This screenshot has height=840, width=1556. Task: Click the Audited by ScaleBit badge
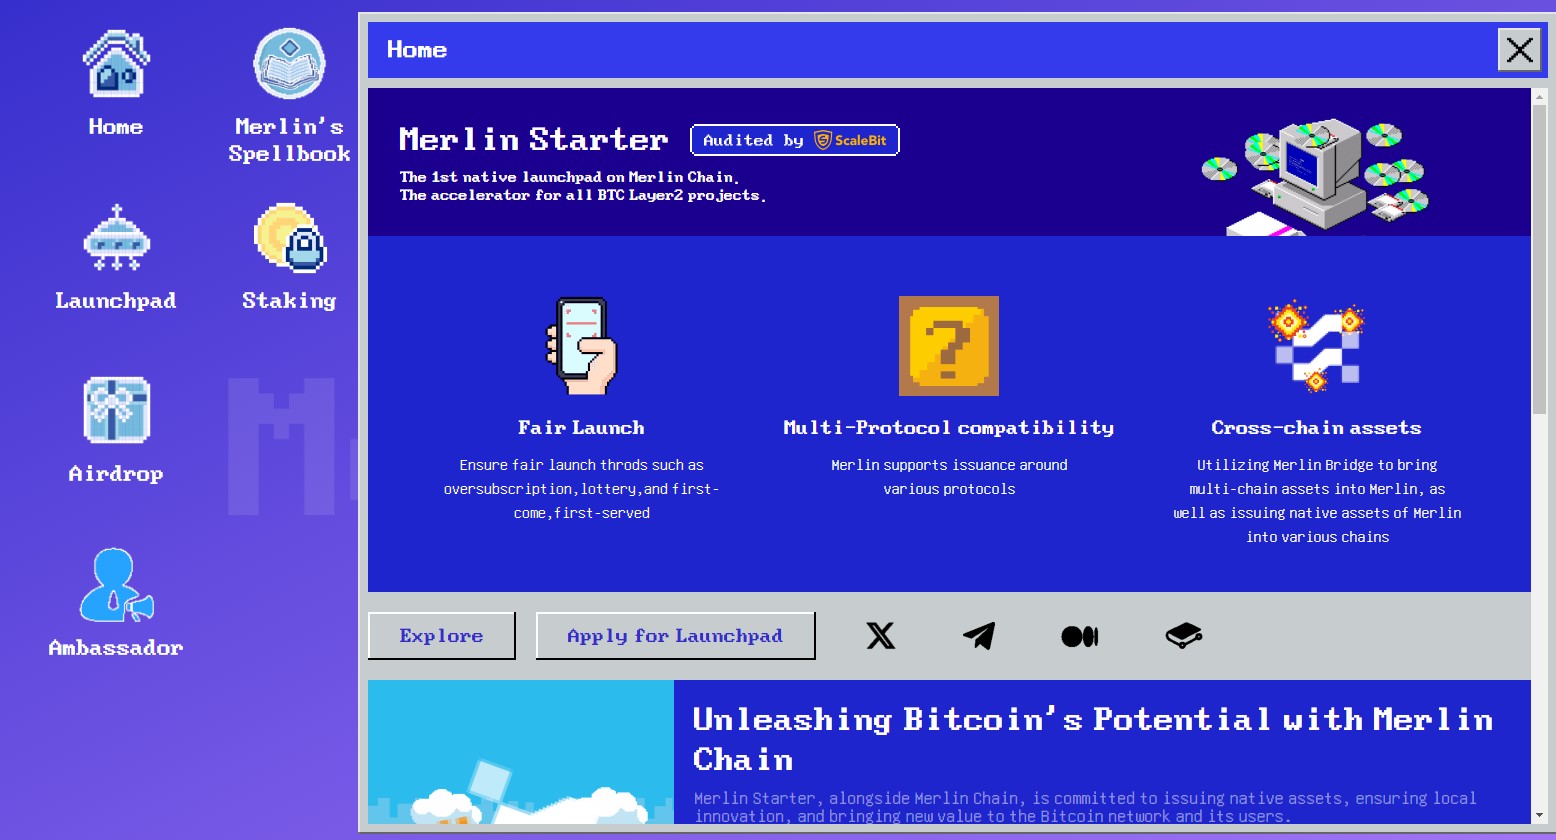795,140
